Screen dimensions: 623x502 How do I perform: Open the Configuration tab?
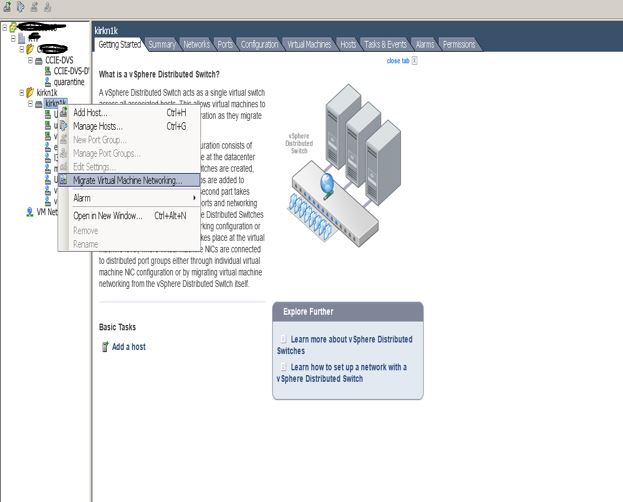point(259,45)
